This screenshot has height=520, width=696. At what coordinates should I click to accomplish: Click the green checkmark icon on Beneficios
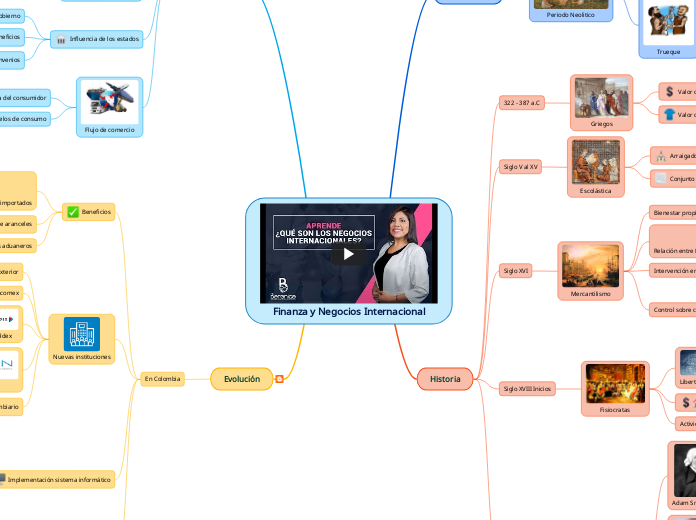(x=73, y=212)
